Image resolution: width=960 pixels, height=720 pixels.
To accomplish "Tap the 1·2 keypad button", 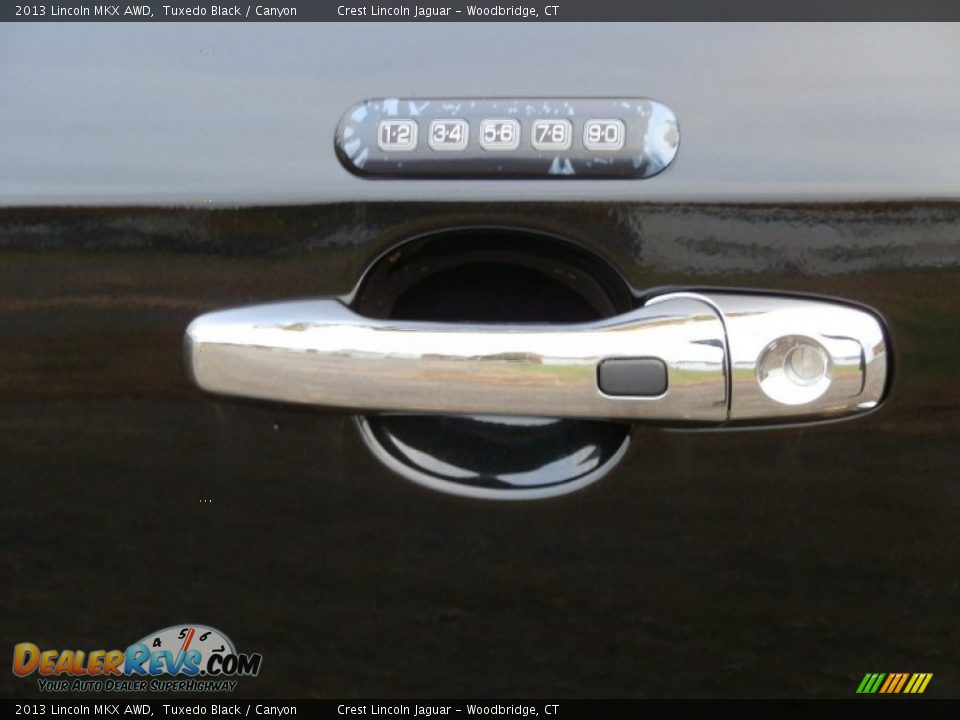I will [x=397, y=135].
